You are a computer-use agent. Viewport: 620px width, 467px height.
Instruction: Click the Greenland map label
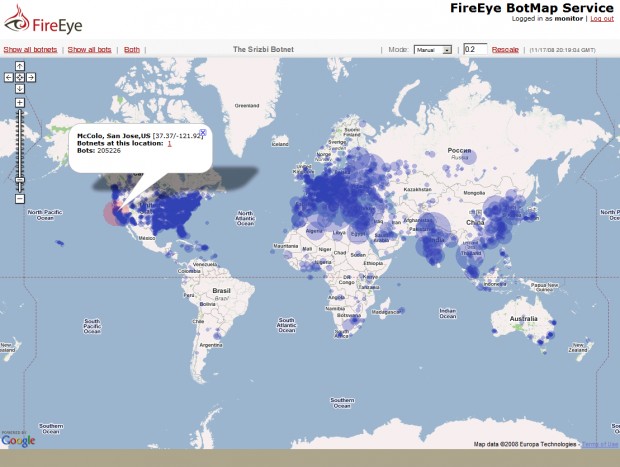pyautogui.click(x=247, y=106)
